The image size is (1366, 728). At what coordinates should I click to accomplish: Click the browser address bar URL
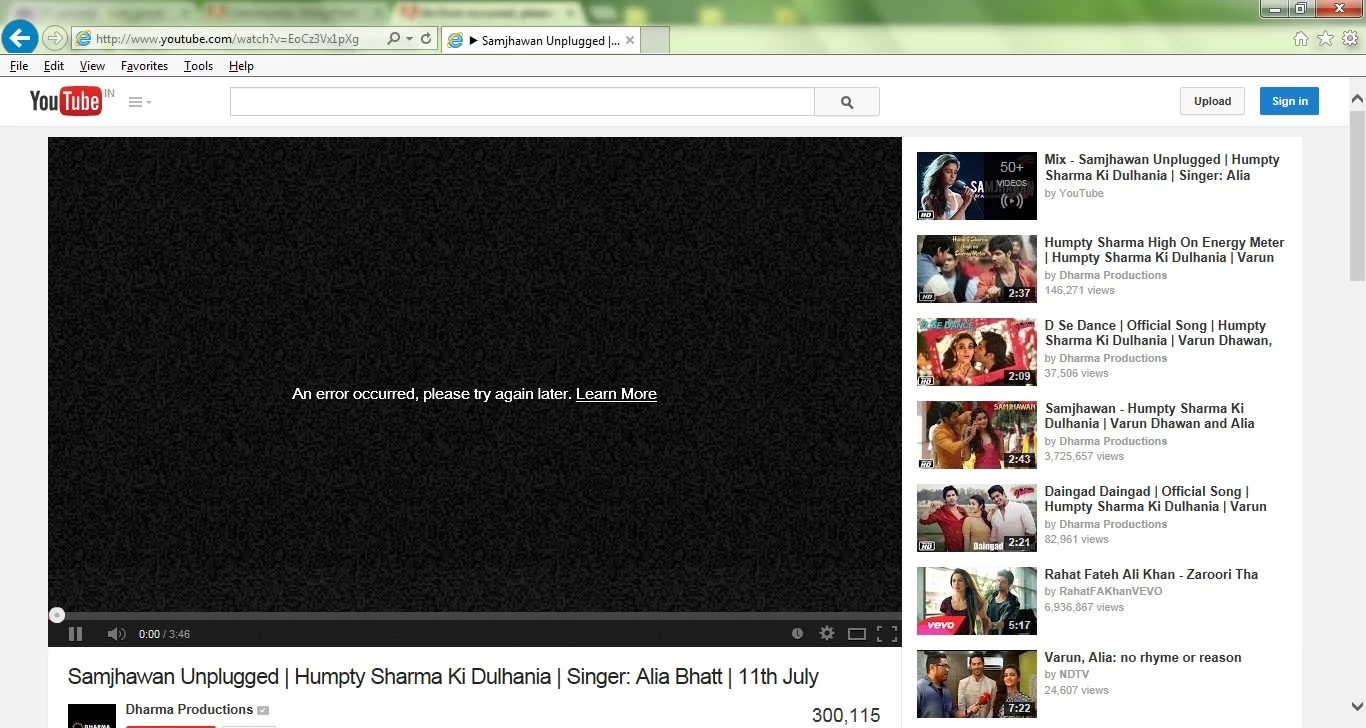(x=228, y=39)
